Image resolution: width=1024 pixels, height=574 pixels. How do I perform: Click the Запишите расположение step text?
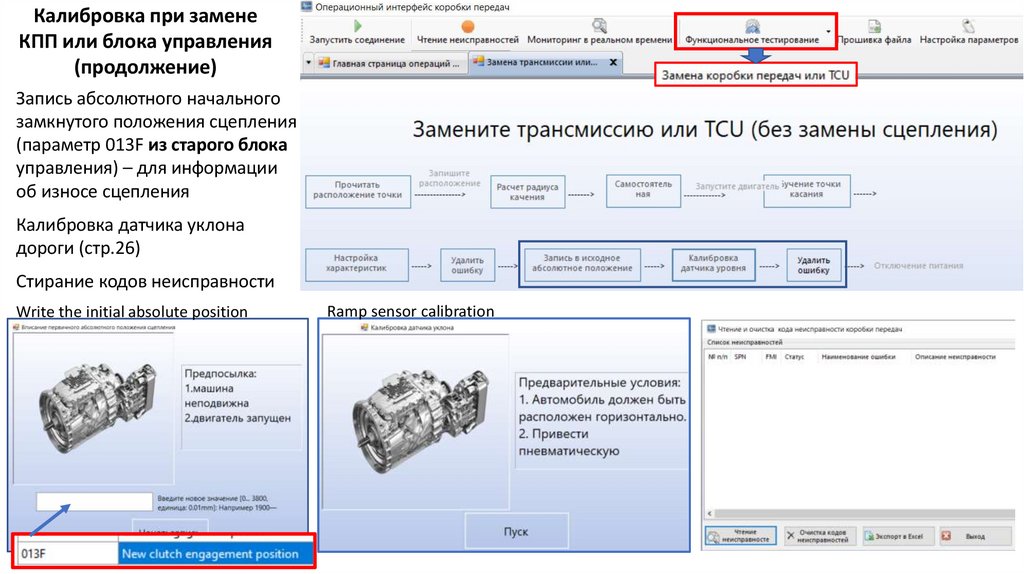point(449,178)
